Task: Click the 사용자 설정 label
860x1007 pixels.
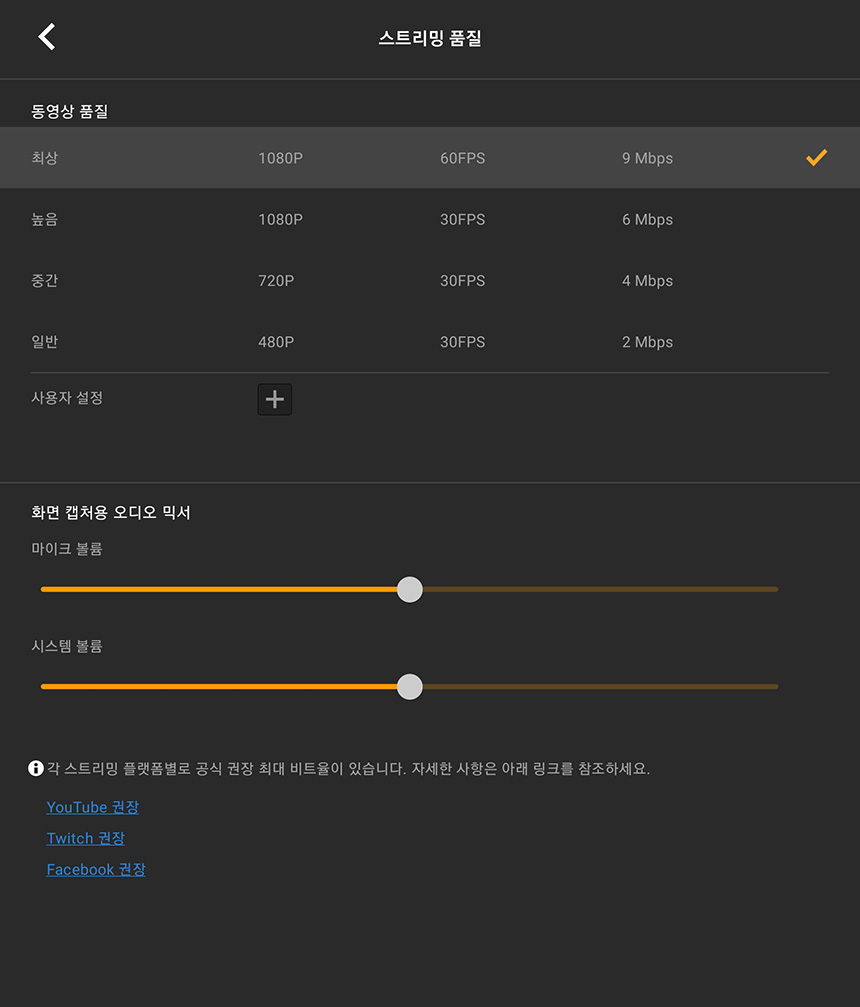Action: tap(67, 398)
